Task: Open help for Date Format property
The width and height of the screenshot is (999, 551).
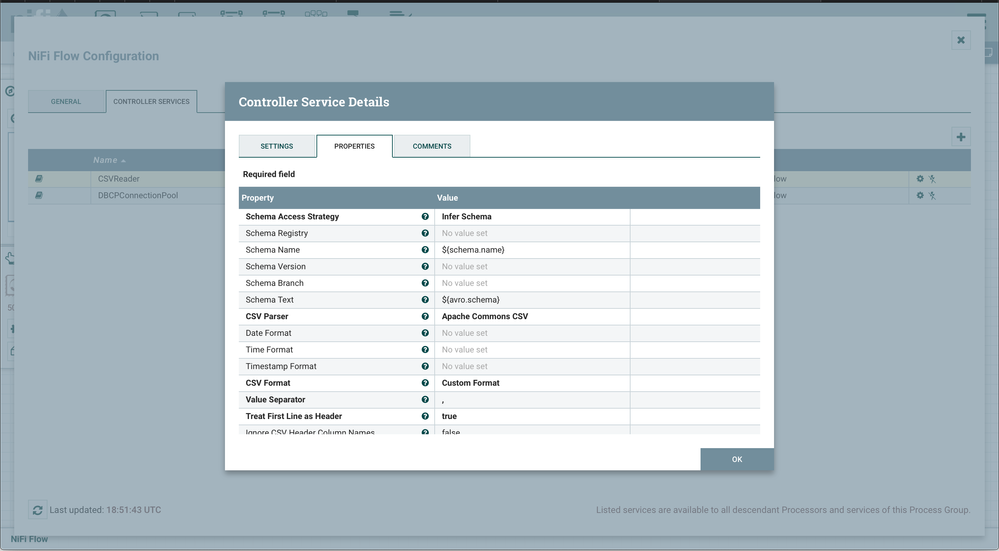Action: click(425, 333)
